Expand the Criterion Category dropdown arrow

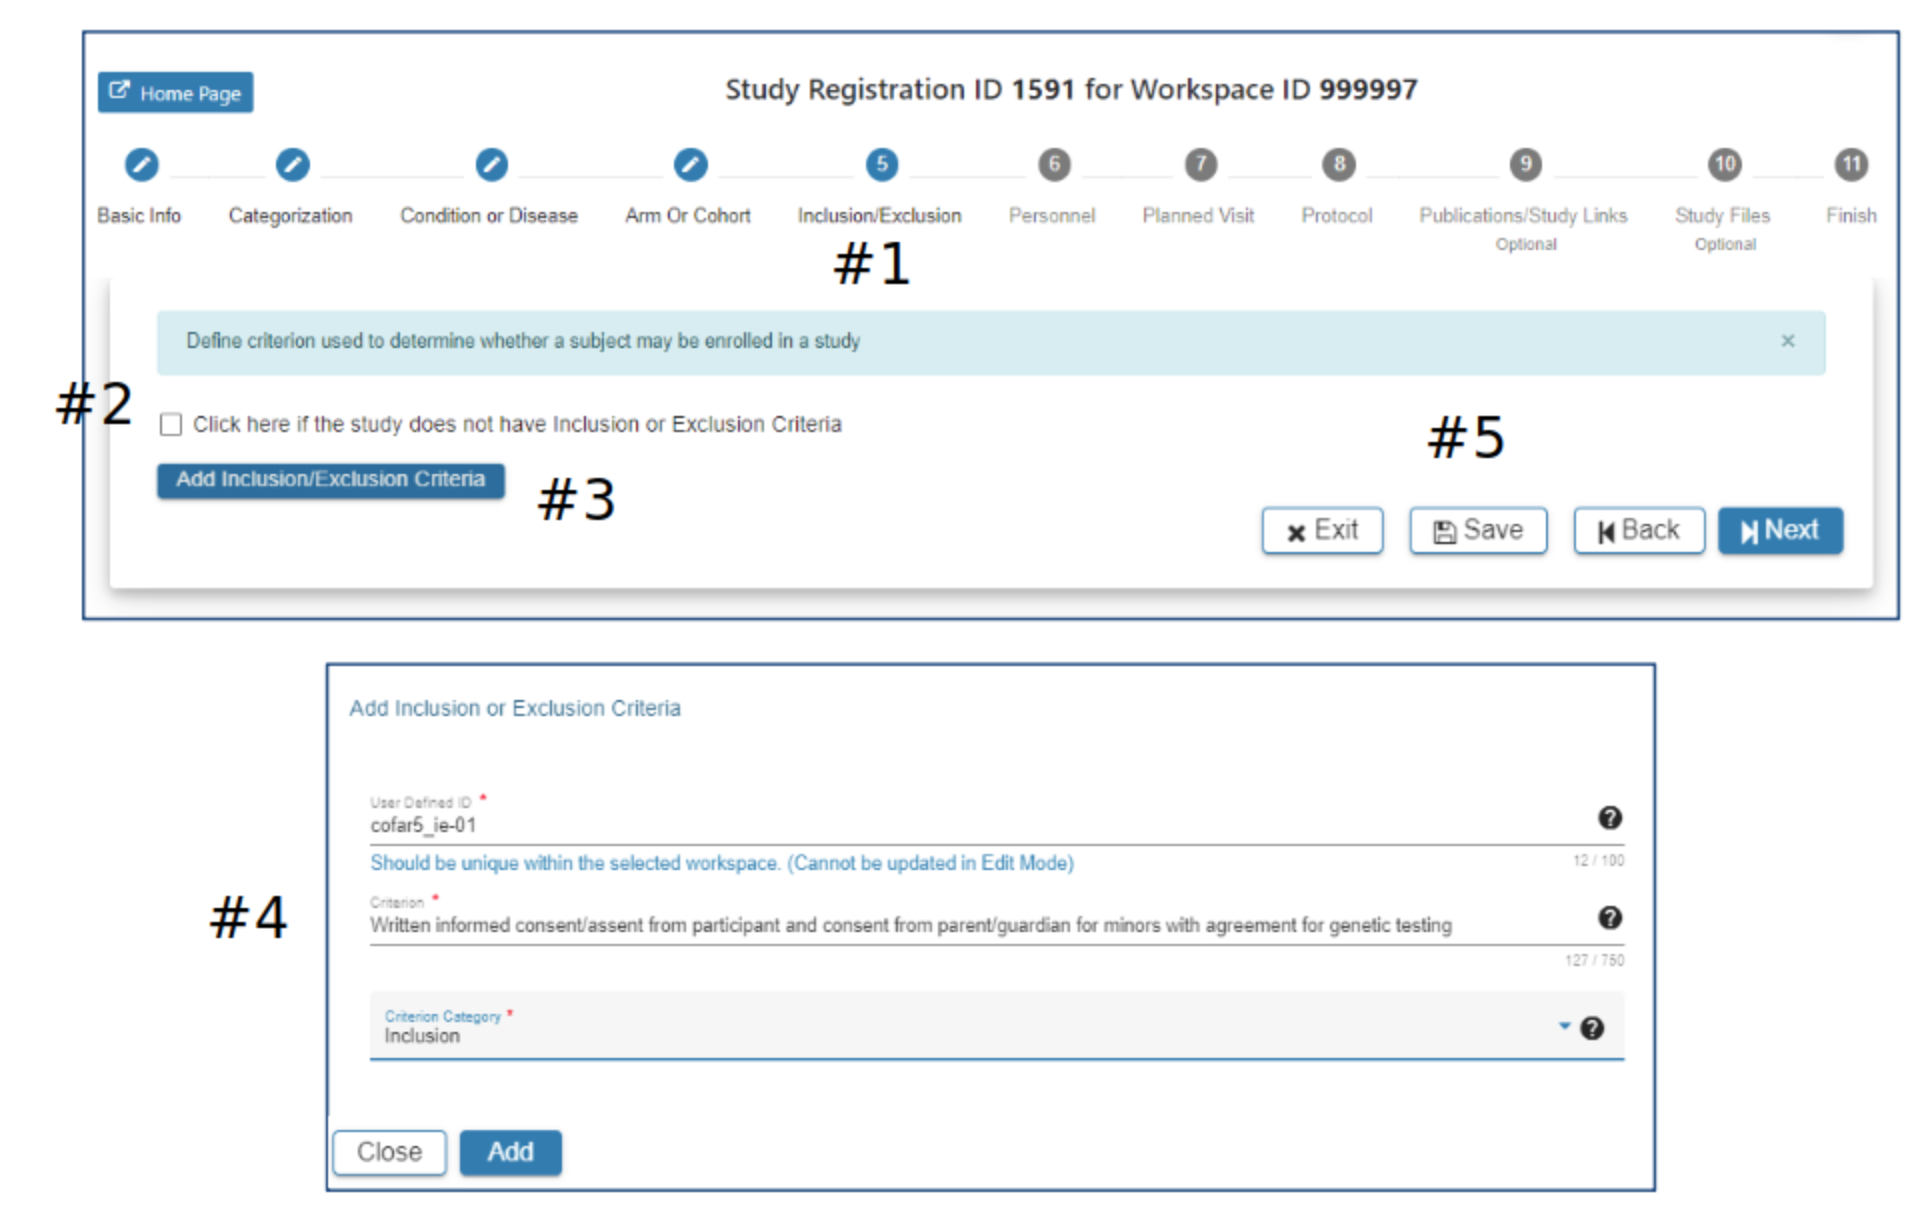[1564, 1026]
